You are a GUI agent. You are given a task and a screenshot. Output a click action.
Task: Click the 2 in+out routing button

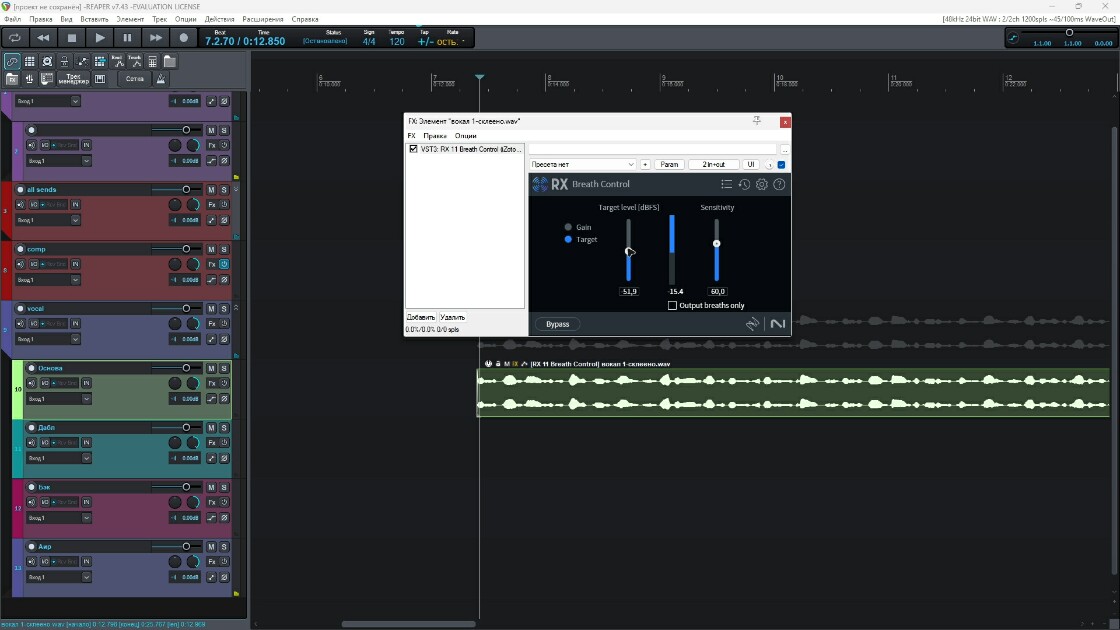click(x=714, y=165)
